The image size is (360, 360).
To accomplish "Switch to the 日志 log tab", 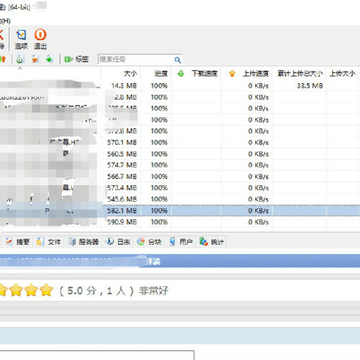I will (118, 242).
